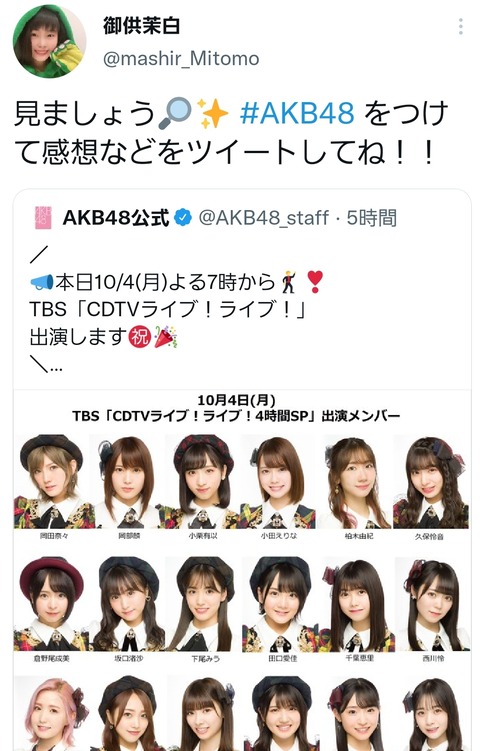Open the poster's green-hood profile avatar

[49, 42]
